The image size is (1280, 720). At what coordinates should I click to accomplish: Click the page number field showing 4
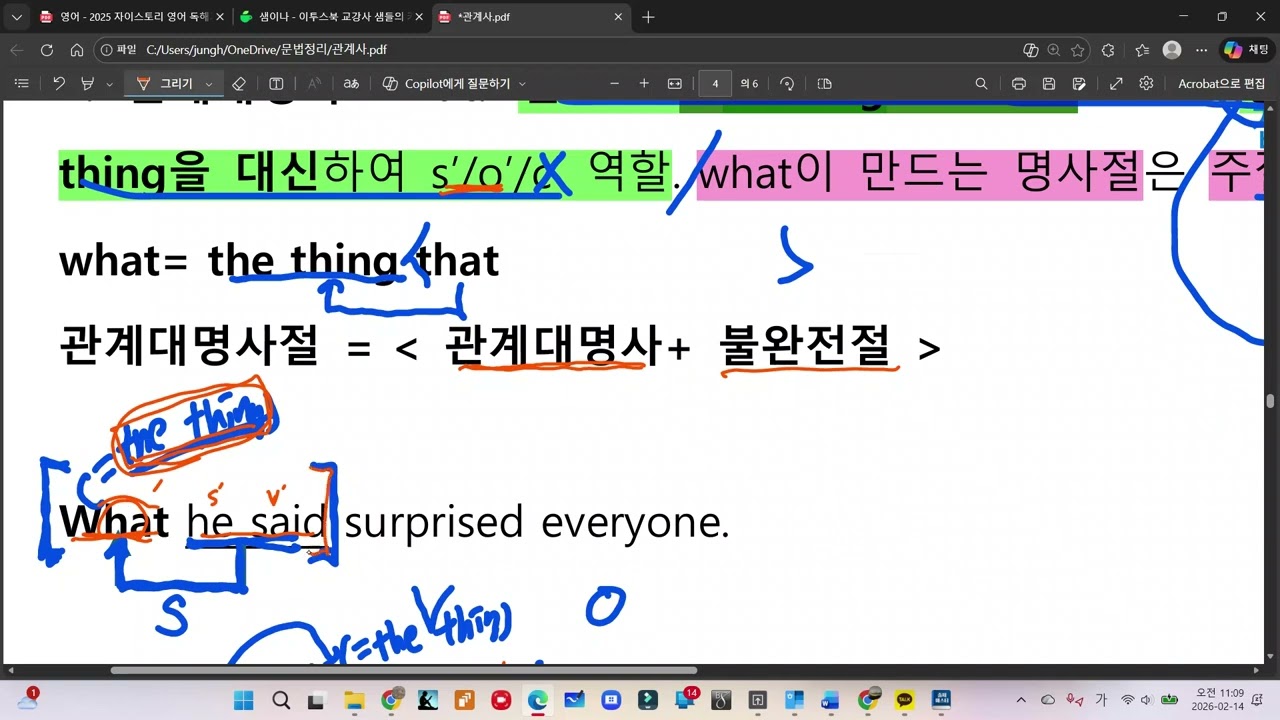tap(715, 84)
